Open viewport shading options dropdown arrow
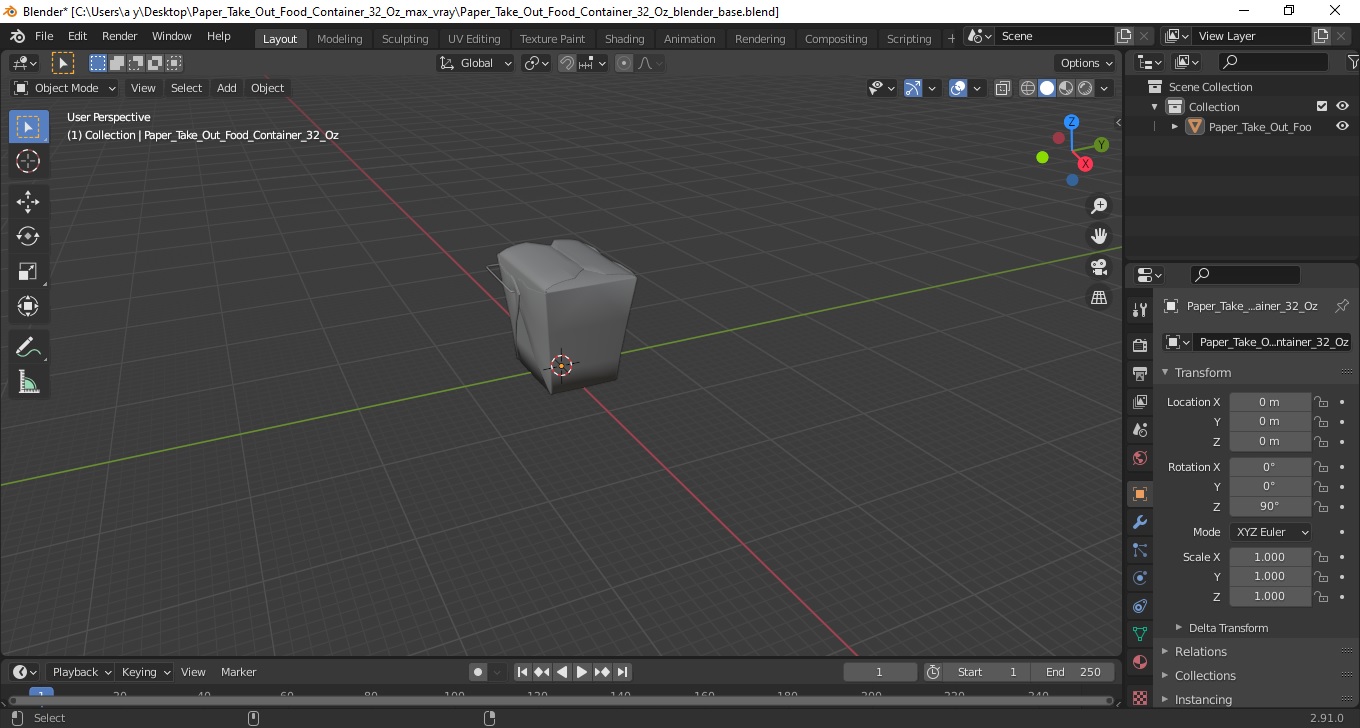Screen dimensions: 1360x728 [1104, 88]
